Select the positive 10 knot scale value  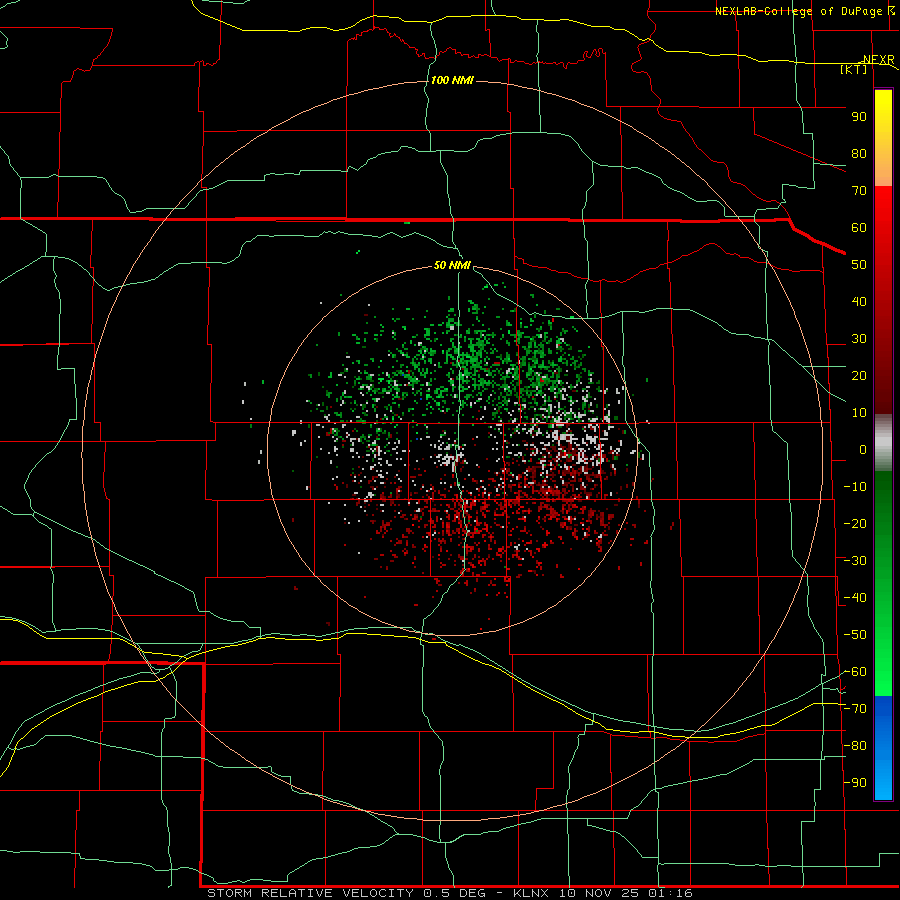coord(859,413)
